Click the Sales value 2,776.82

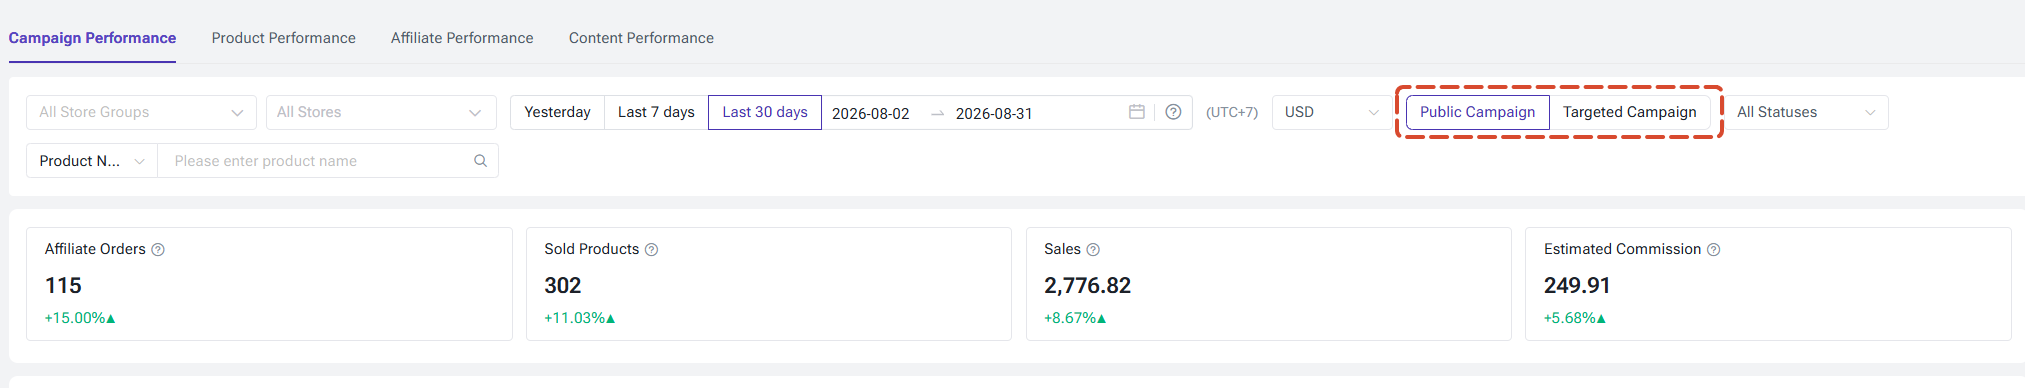(x=1087, y=285)
